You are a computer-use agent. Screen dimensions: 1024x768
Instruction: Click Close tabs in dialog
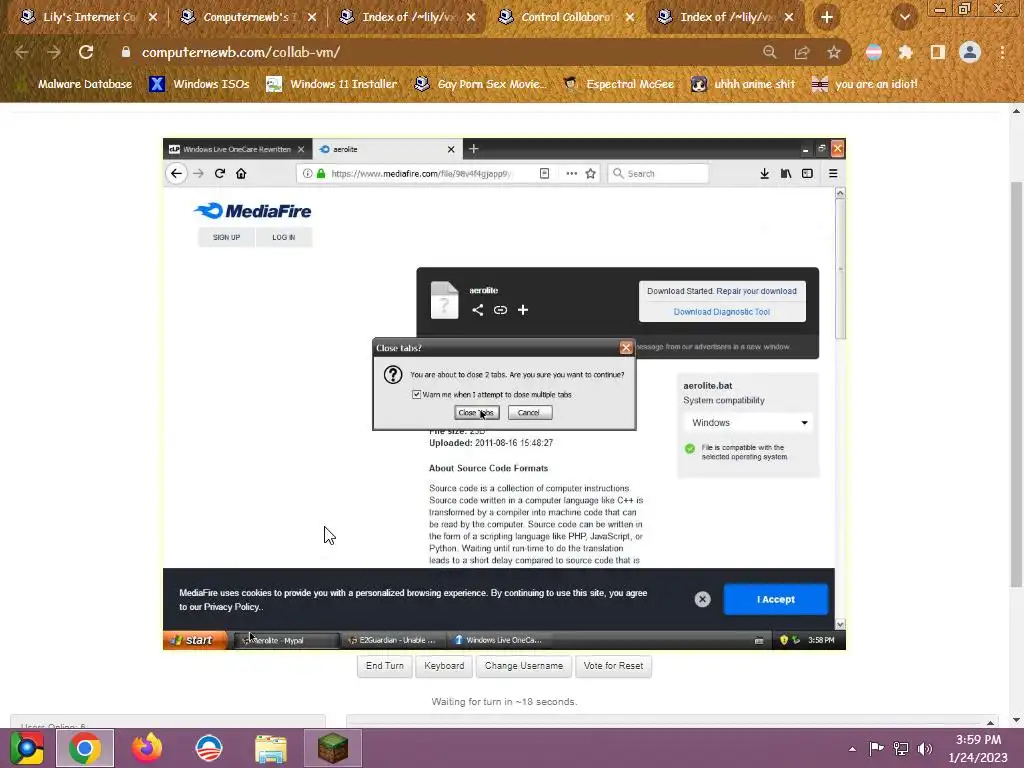[x=476, y=413]
